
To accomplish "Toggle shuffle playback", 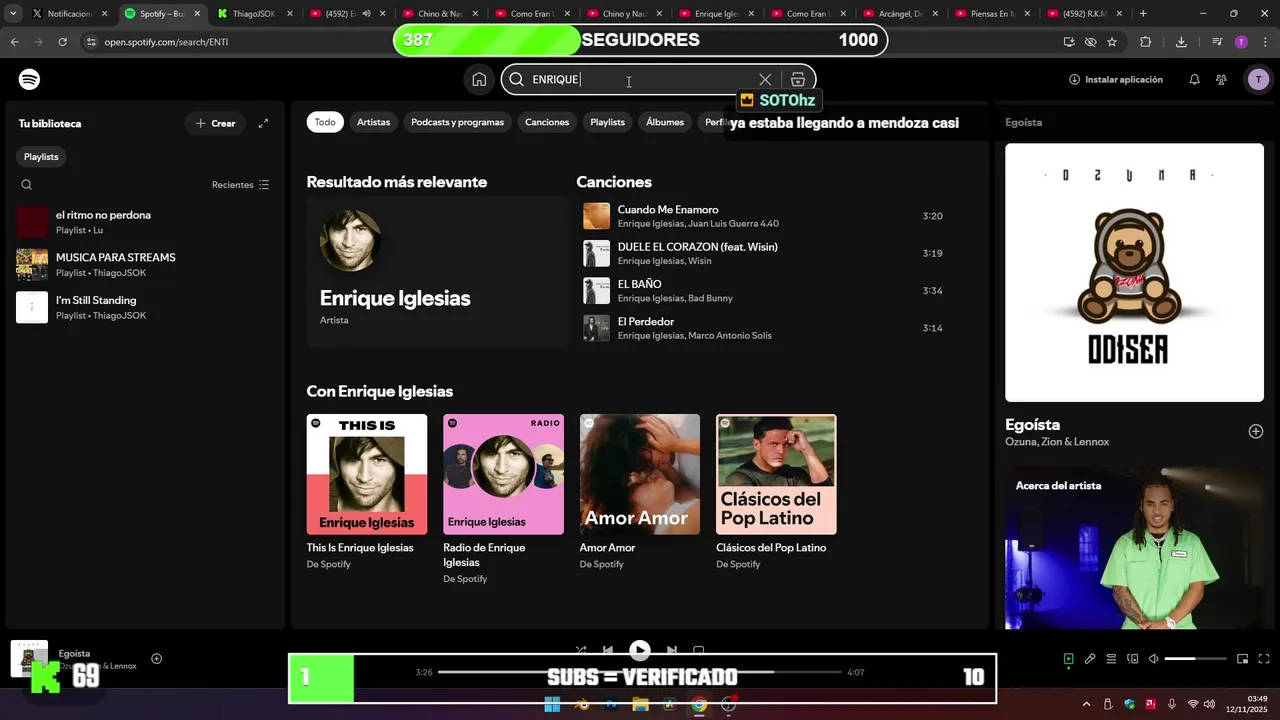I will 581,650.
